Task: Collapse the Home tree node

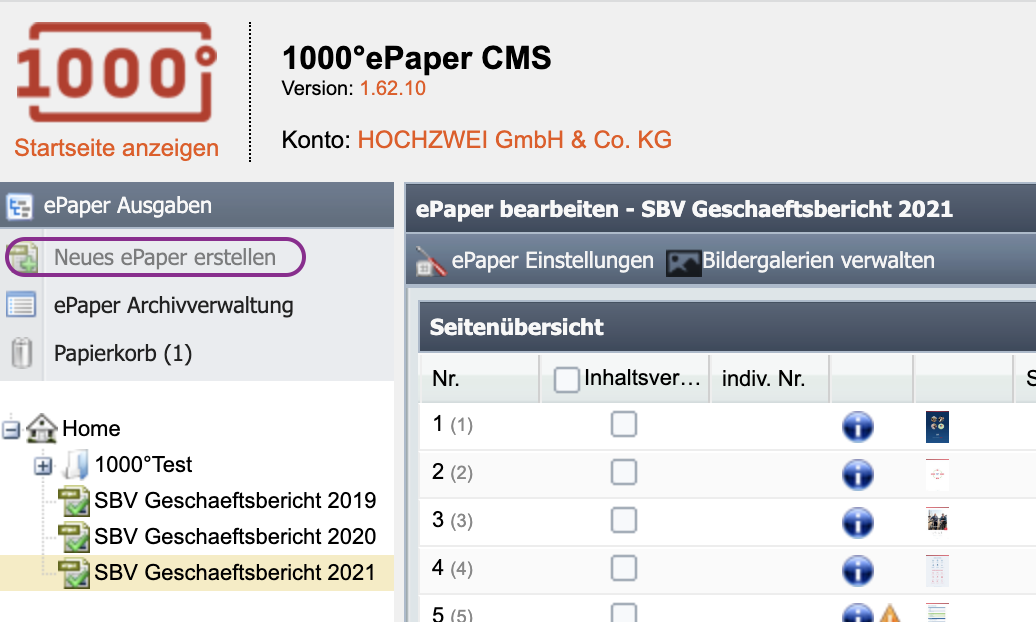Action: [12, 429]
